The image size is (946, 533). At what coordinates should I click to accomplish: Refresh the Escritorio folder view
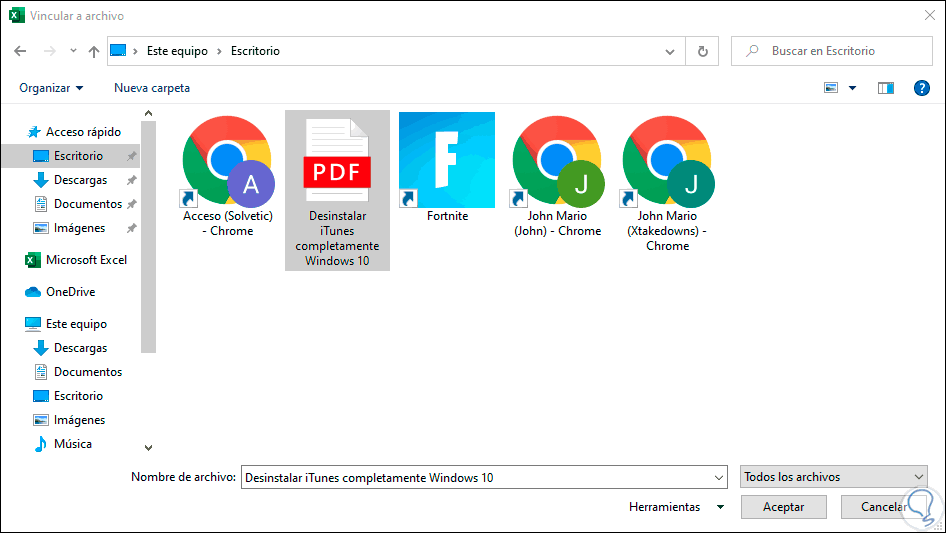pyautogui.click(x=702, y=51)
